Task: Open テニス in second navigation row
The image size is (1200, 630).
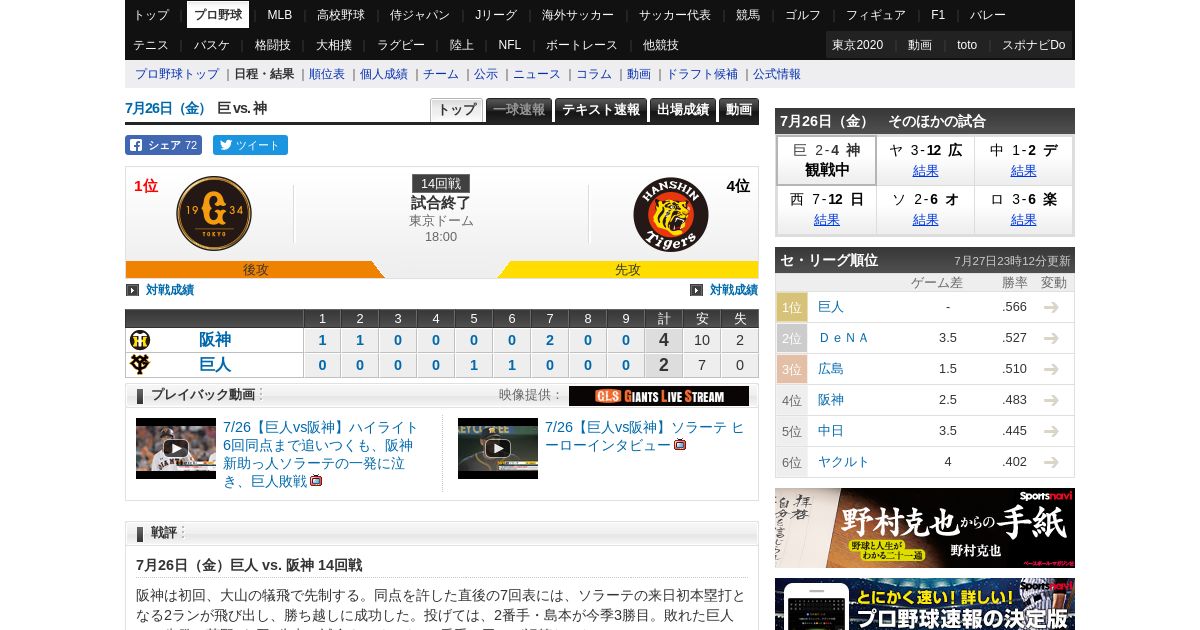Action: (151, 45)
